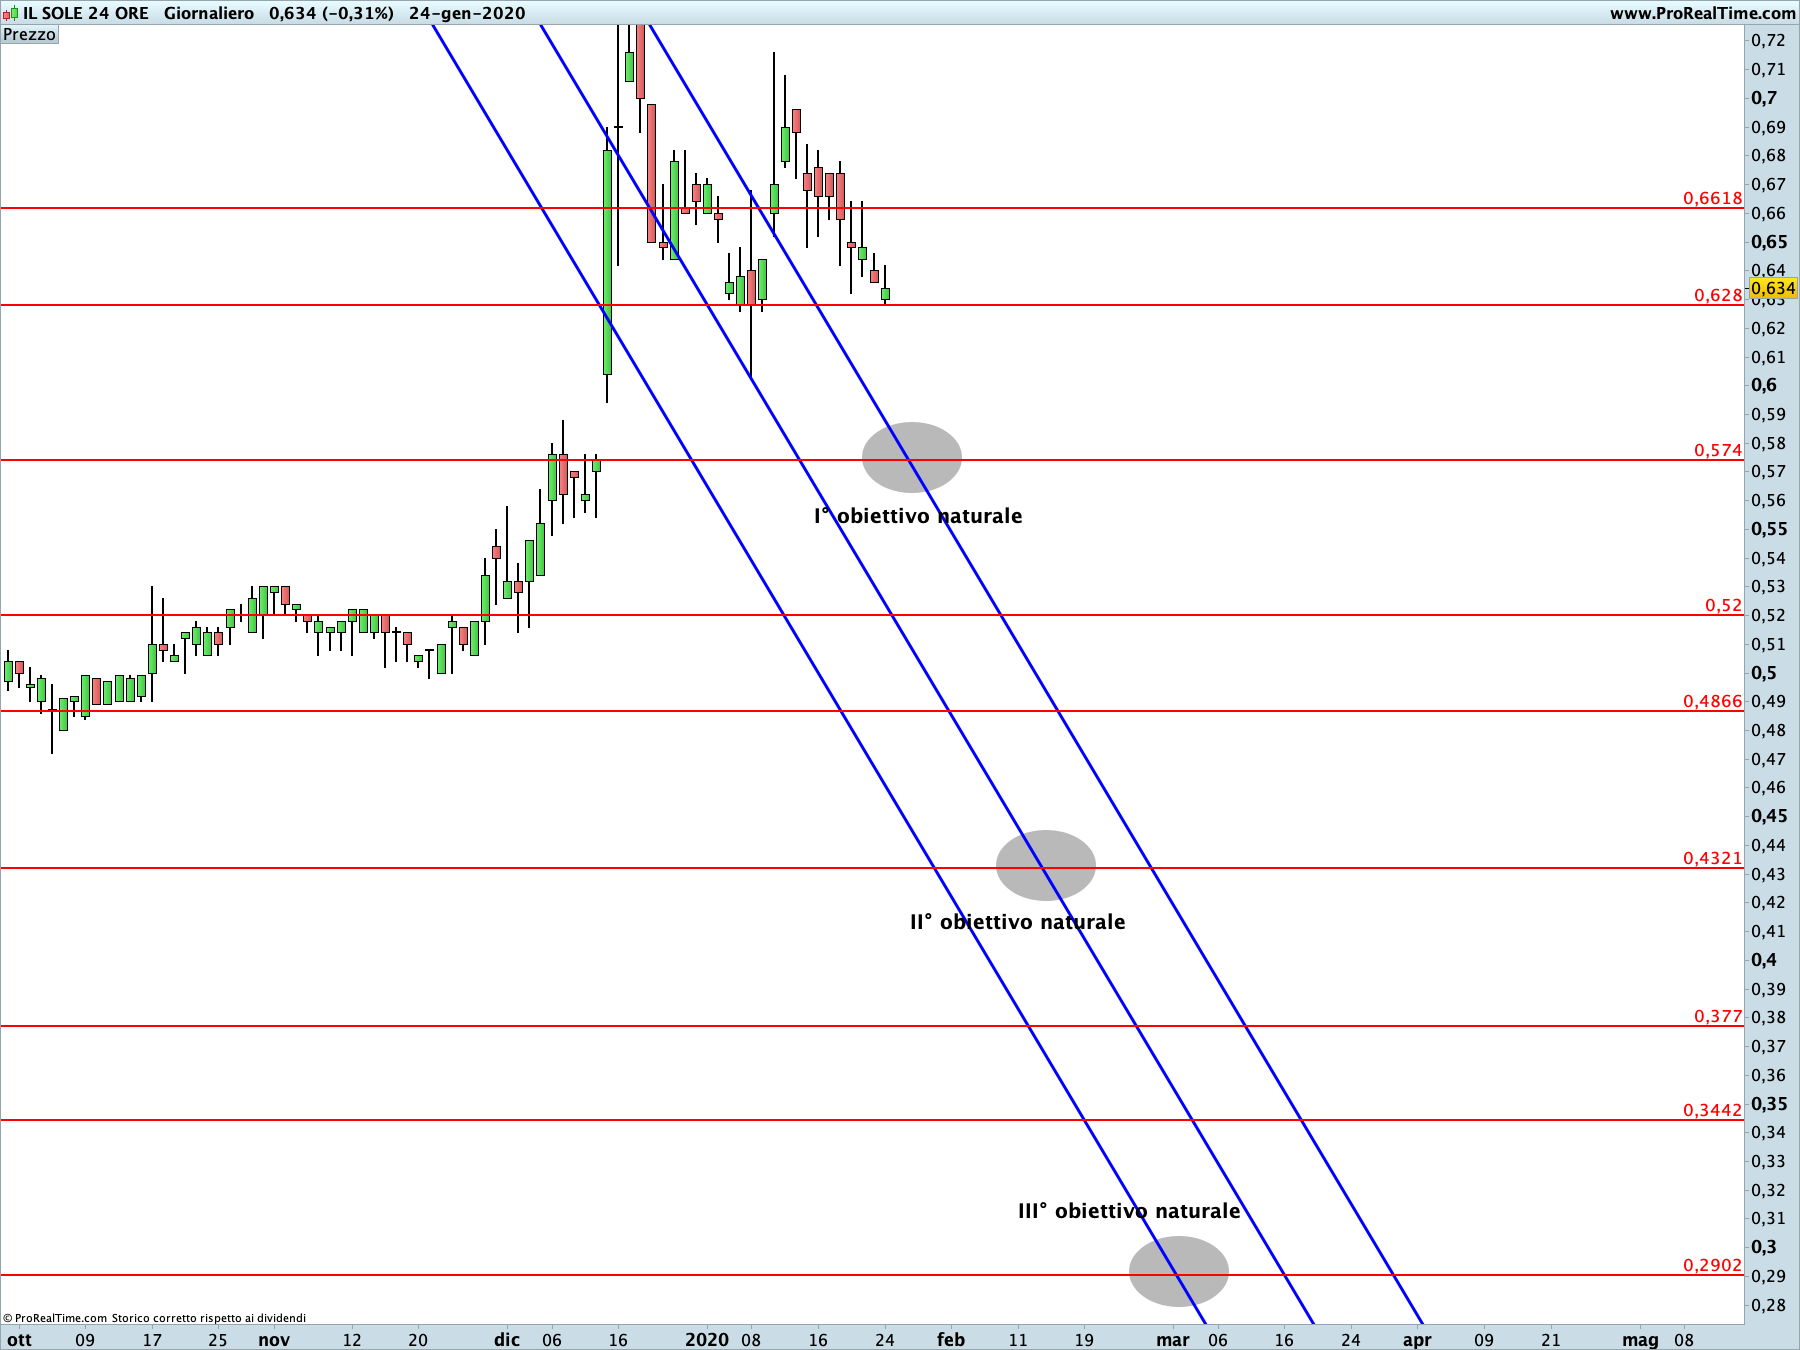Click the candlestick chart icon beside IL SOLE 24 ORE
This screenshot has width=1800, height=1350.
tap(10, 13)
